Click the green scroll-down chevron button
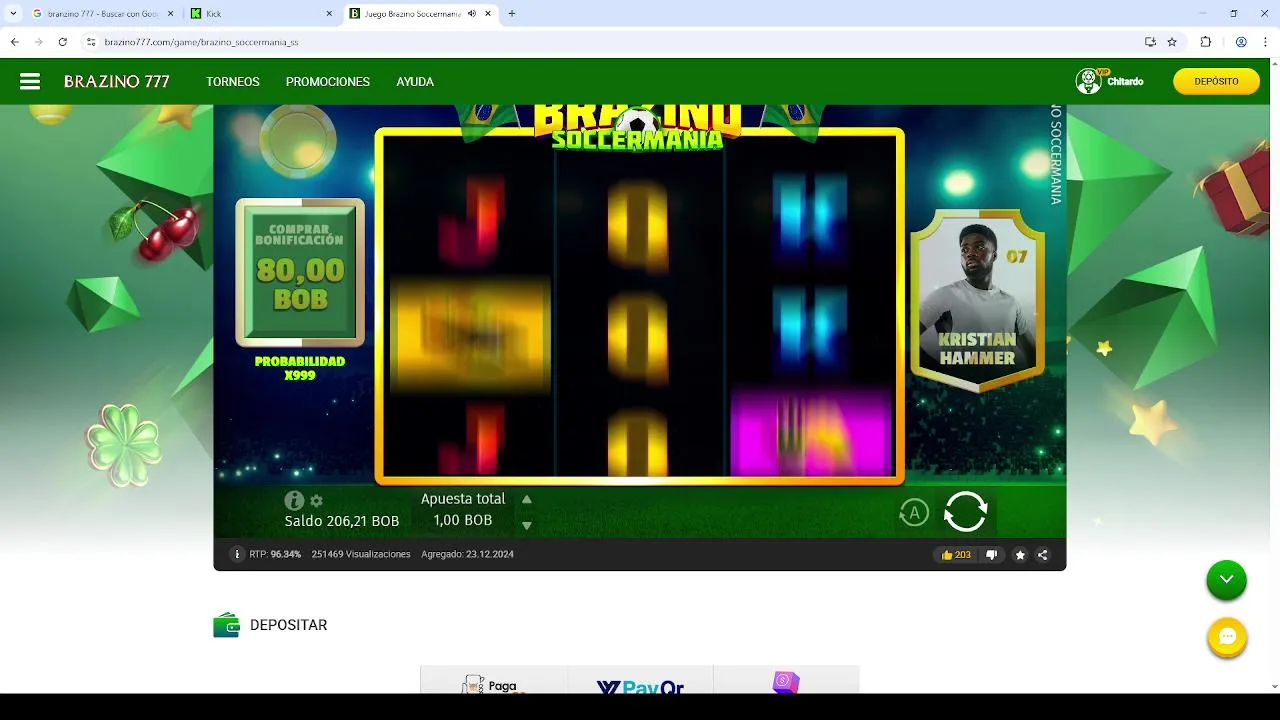 (x=1226, y=580)
